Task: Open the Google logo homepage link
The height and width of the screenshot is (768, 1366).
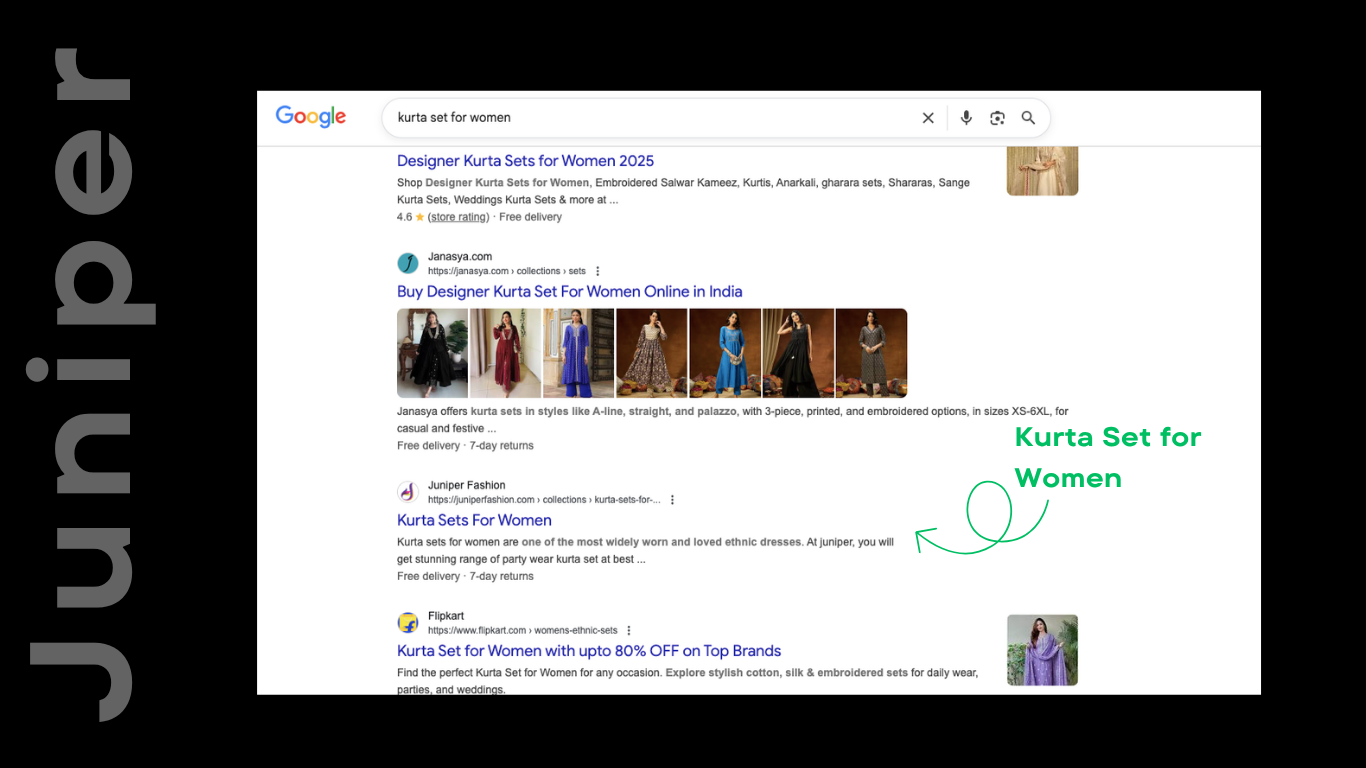Action: coord(311,117)
